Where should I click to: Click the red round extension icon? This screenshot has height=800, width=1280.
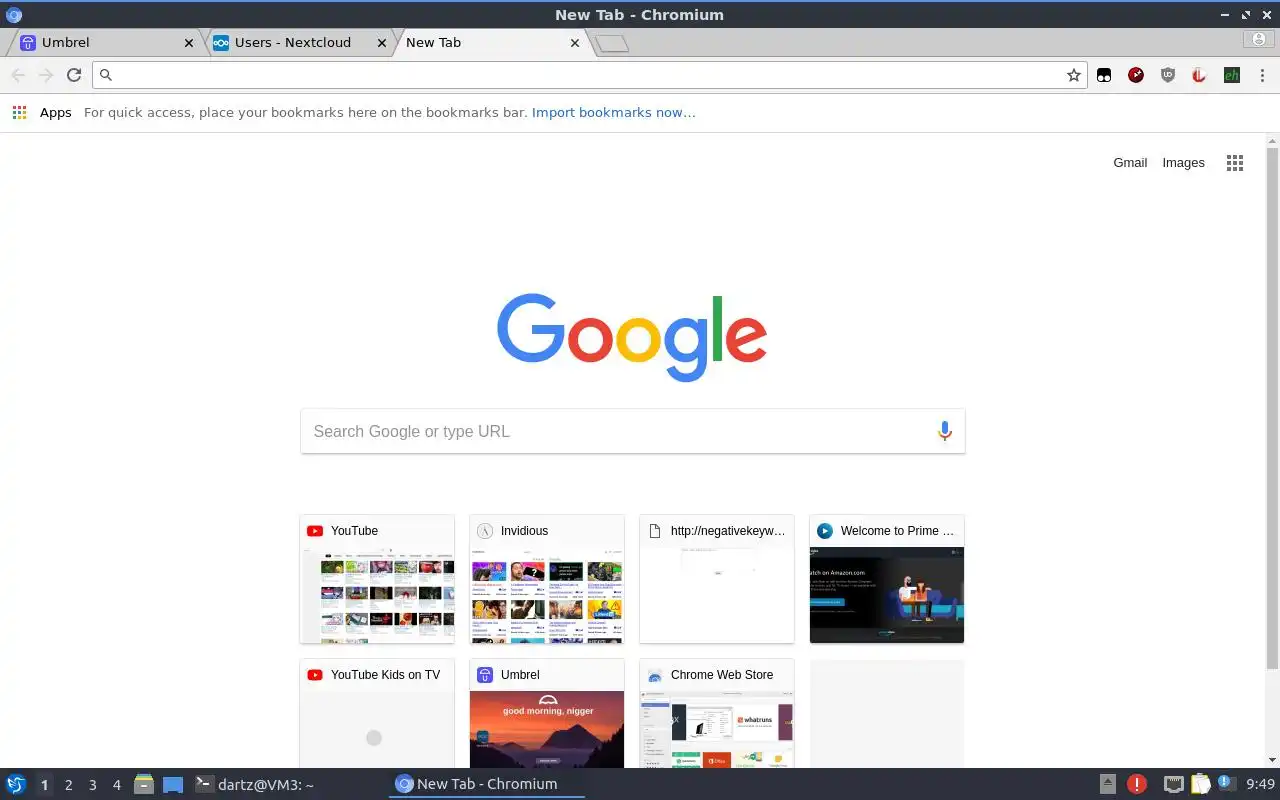1136,75
